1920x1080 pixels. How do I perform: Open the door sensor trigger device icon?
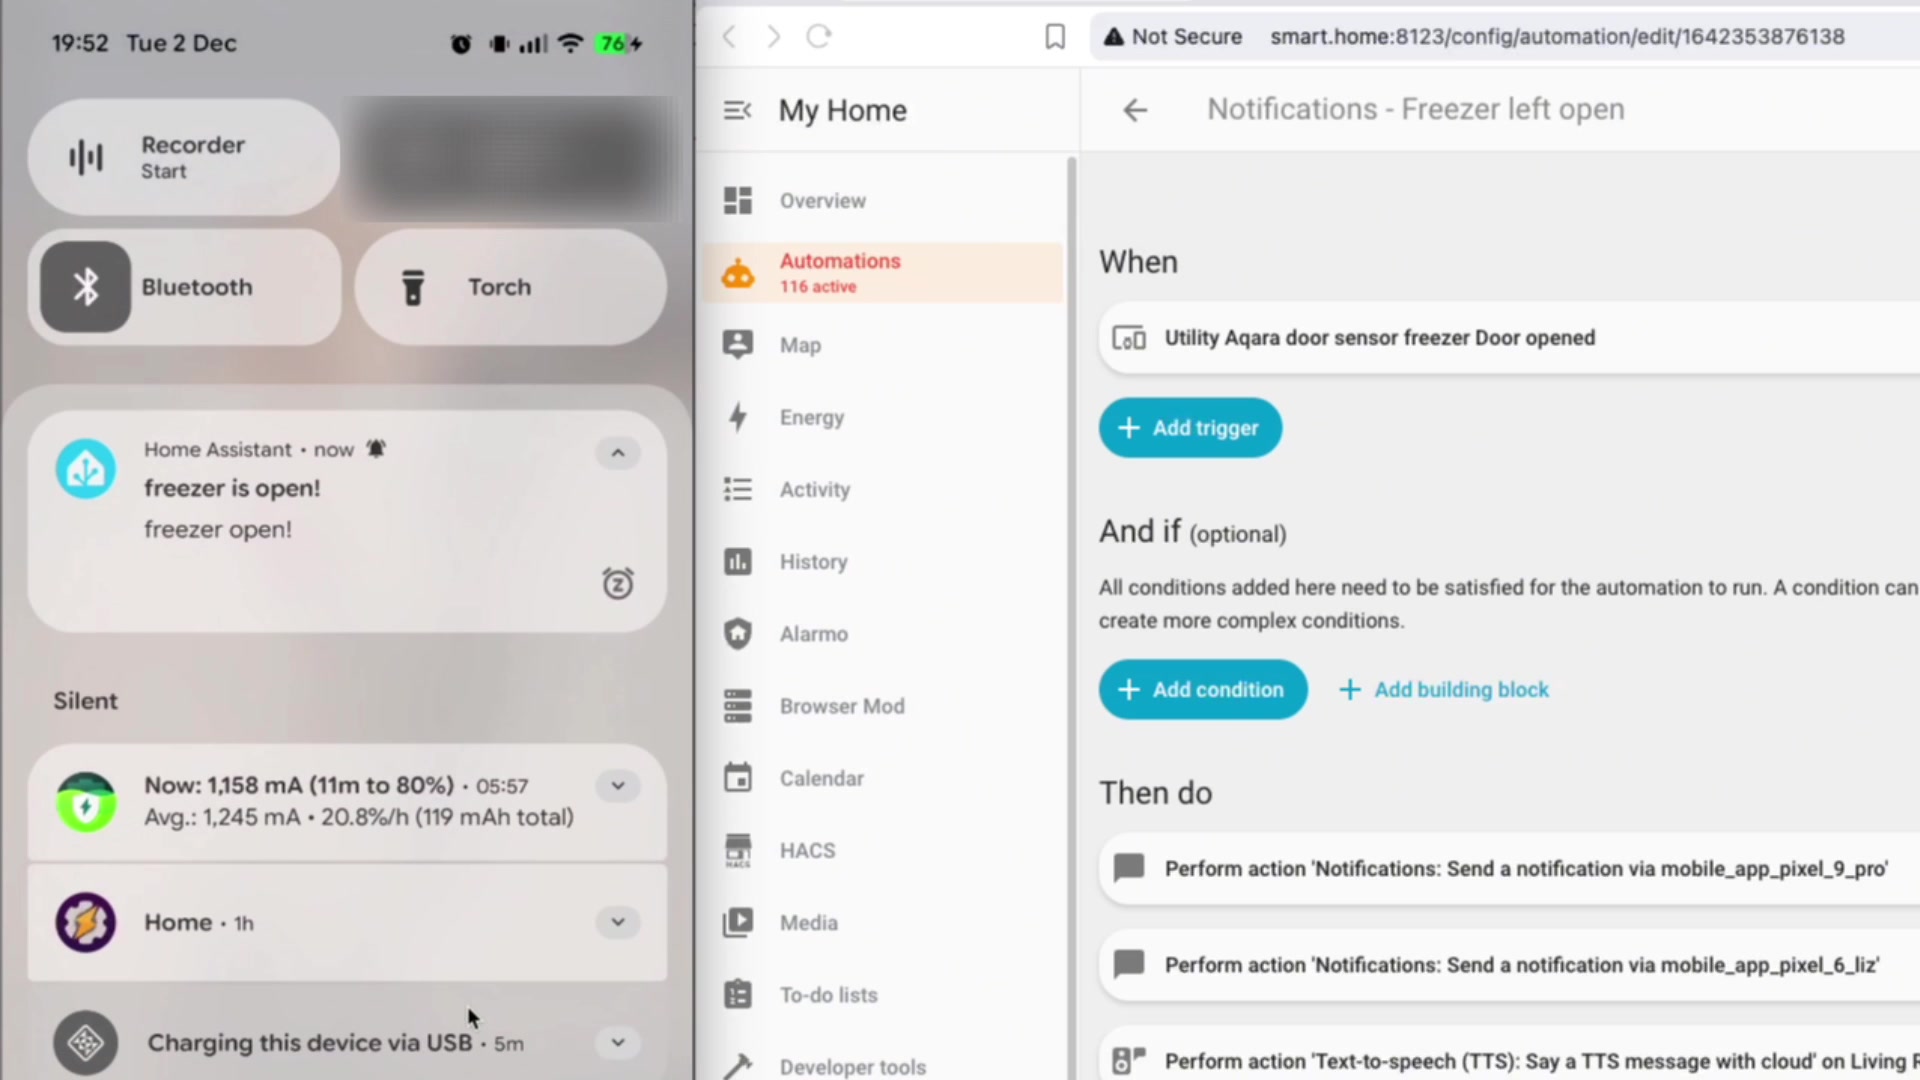[1129, 338]
